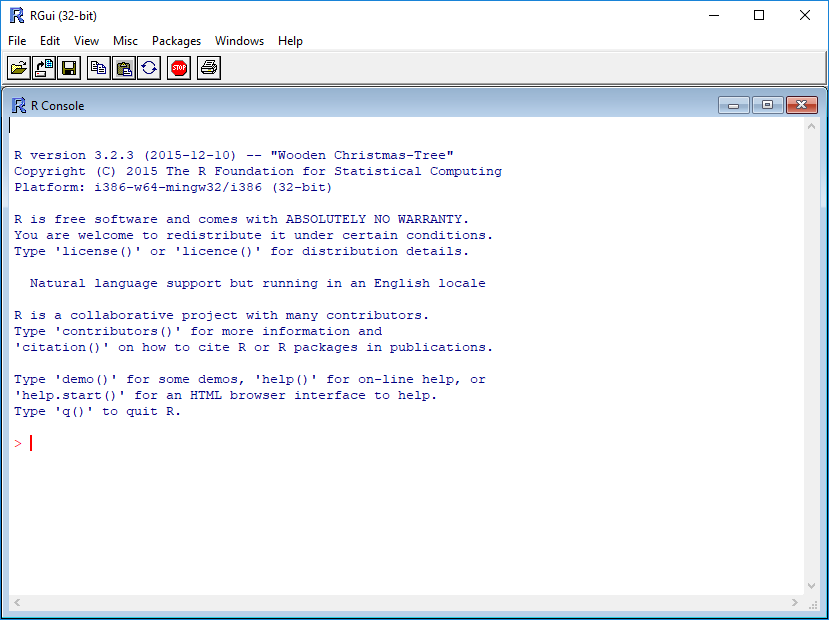The width and height of the screenshot is (829, 620).
Task: Click the 'Type 'contributors()'' text line
Action: click(x=198, y=331)
